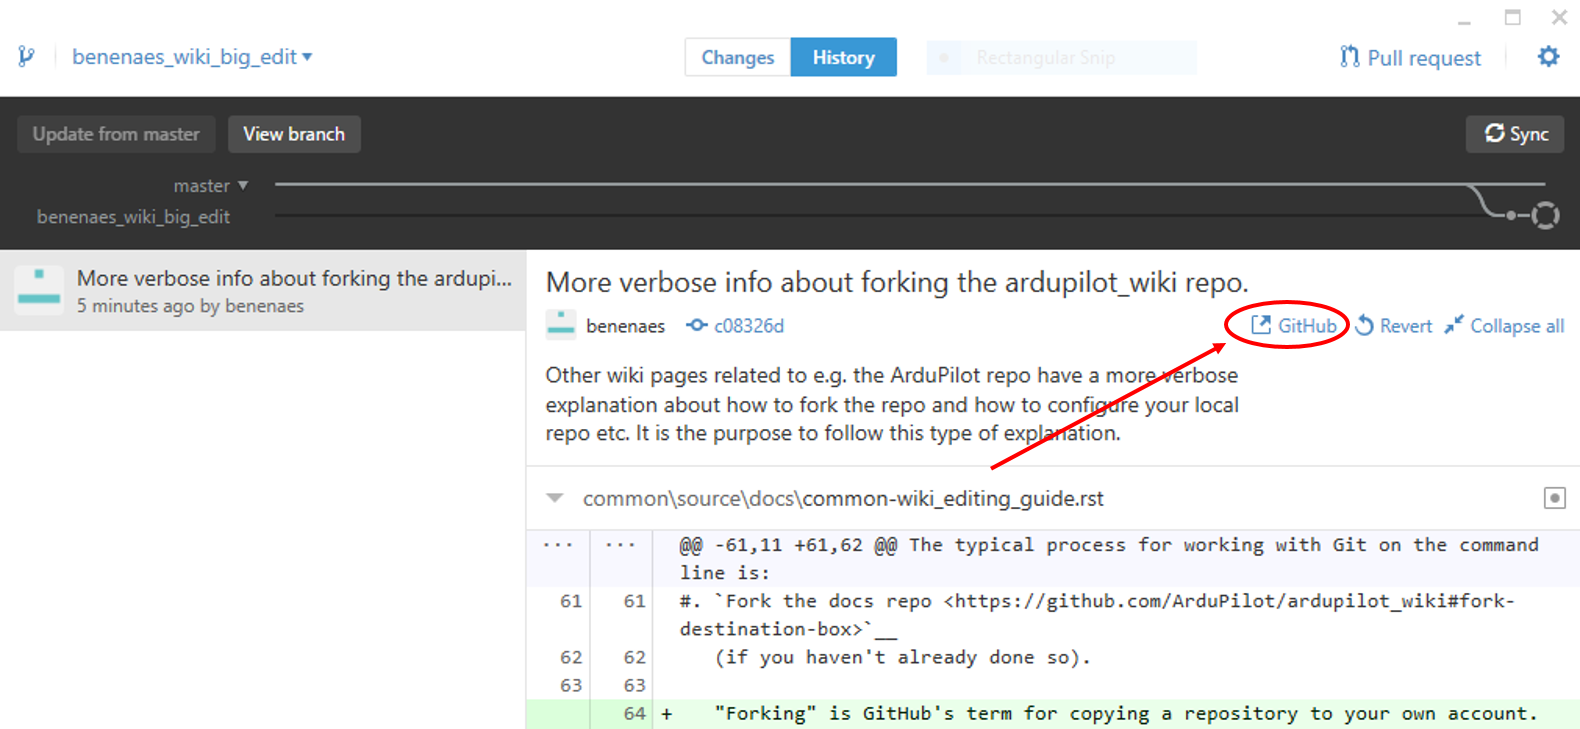
Task: Open master compare branch dropdown
Action: pyautogui.click(x=211, y=186)
